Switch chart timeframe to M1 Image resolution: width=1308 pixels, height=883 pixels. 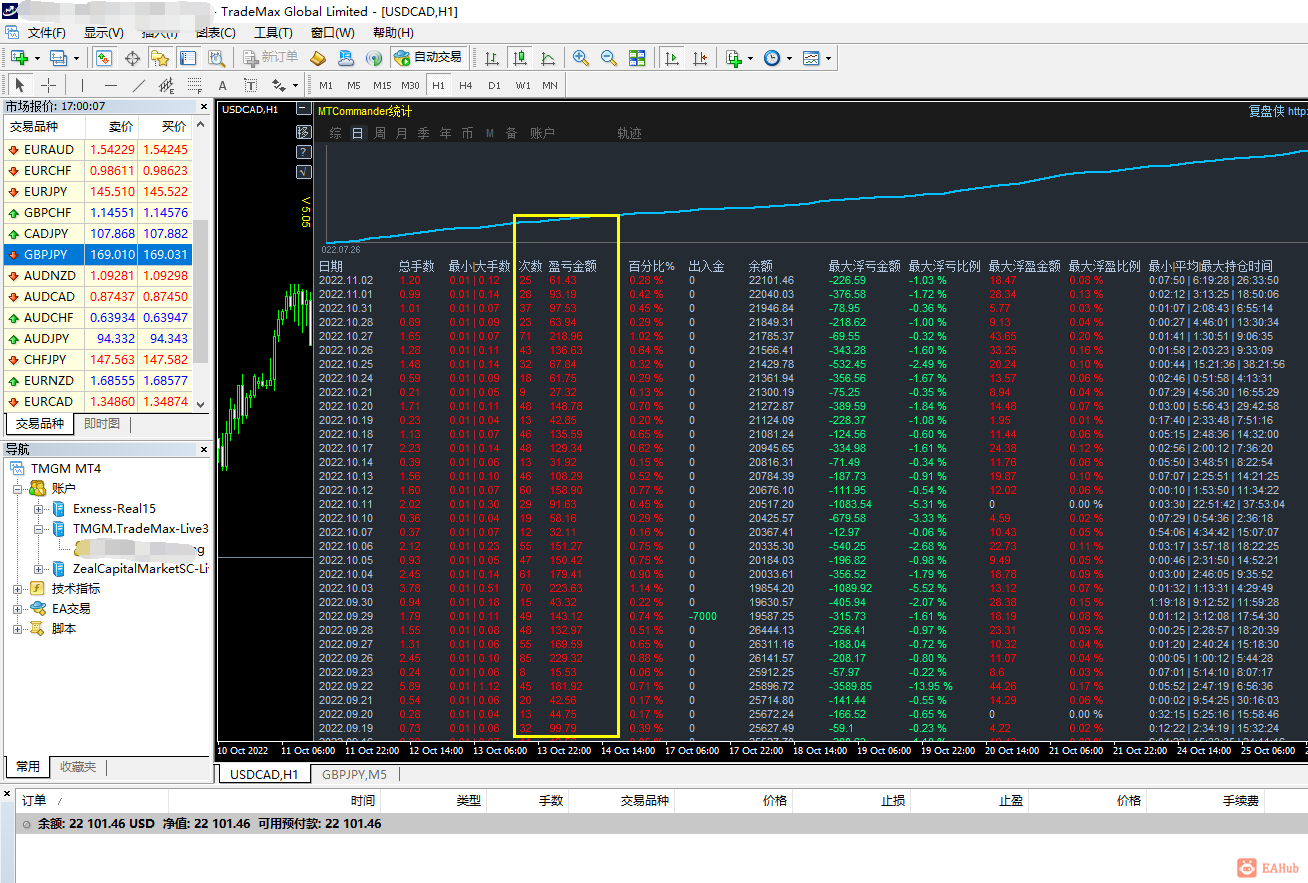pos(326,85)
